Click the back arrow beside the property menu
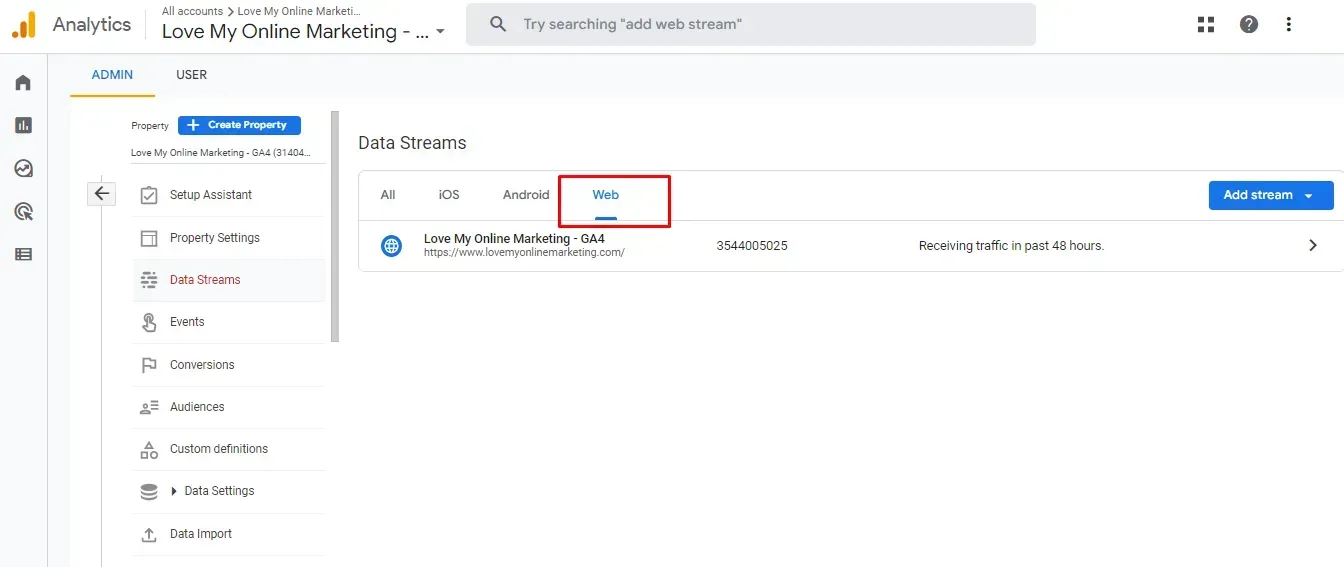The height and width of the screenshot is (567, 1344). [x=102, y=193]
